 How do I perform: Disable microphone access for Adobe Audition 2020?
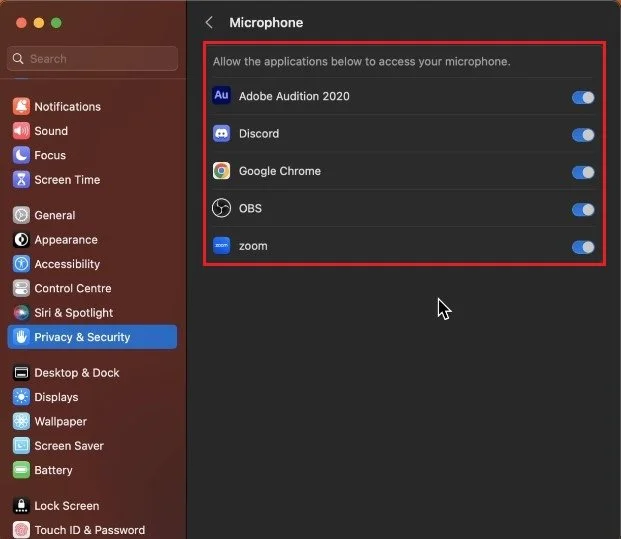tap(583, 97)
